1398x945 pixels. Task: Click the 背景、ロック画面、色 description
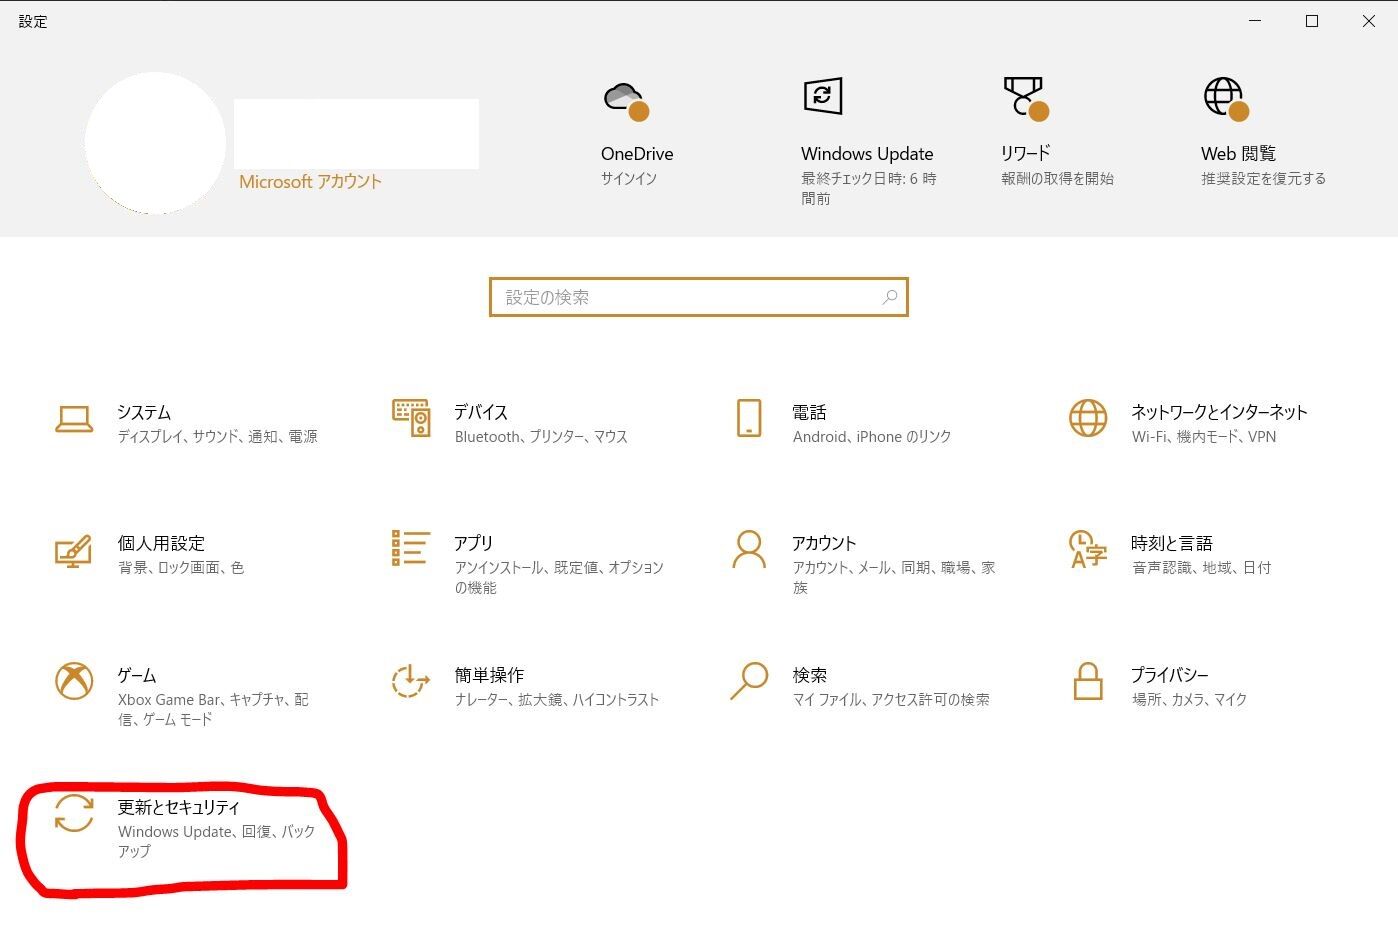[x=181, y=568]
